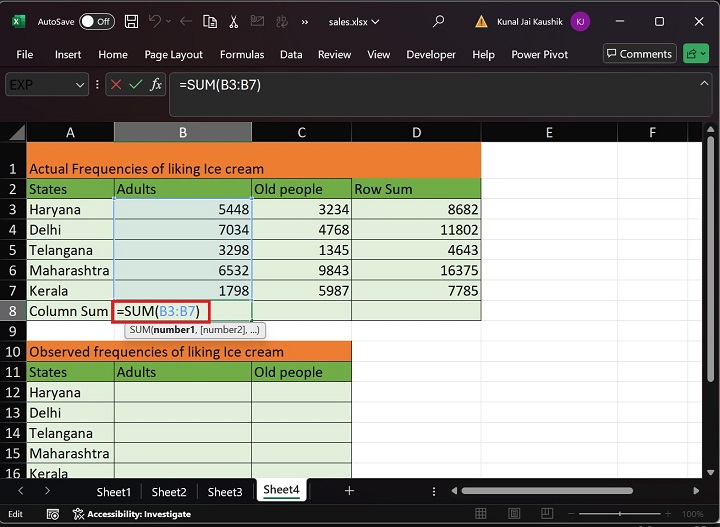
Task: Open the Formulas ribbon tab
Action: click(242, 54)
